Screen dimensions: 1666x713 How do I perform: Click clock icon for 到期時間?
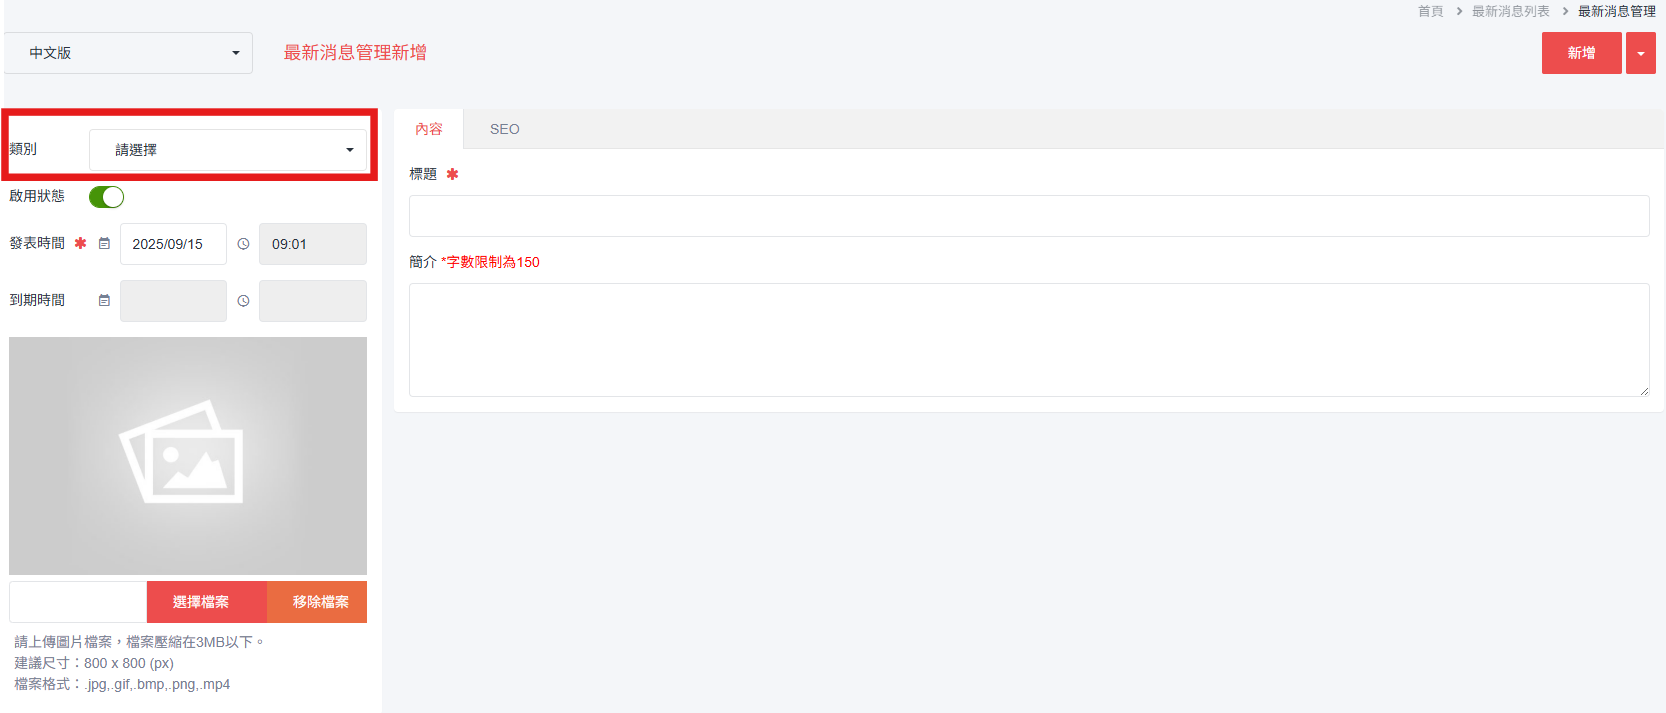(243, 301)
